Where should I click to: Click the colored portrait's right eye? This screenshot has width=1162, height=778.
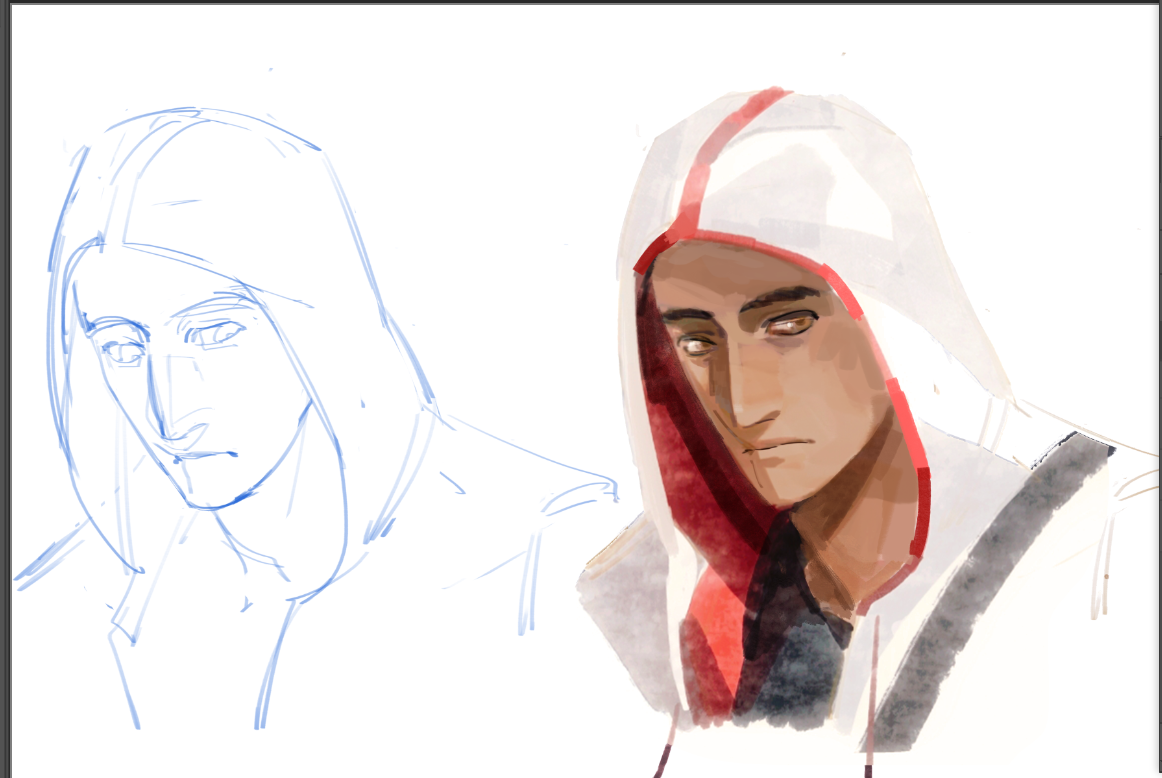click(x=792, y=324)
